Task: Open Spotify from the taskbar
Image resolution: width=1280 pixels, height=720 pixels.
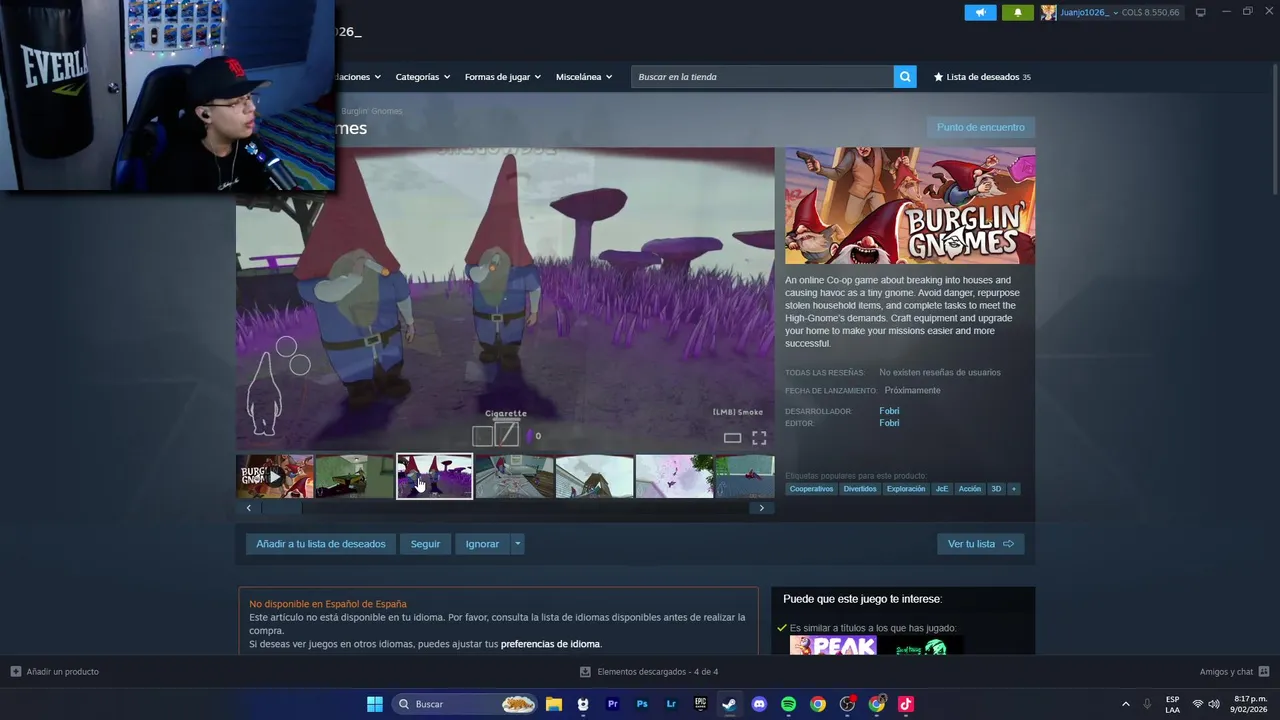Action: pos(788,704)
